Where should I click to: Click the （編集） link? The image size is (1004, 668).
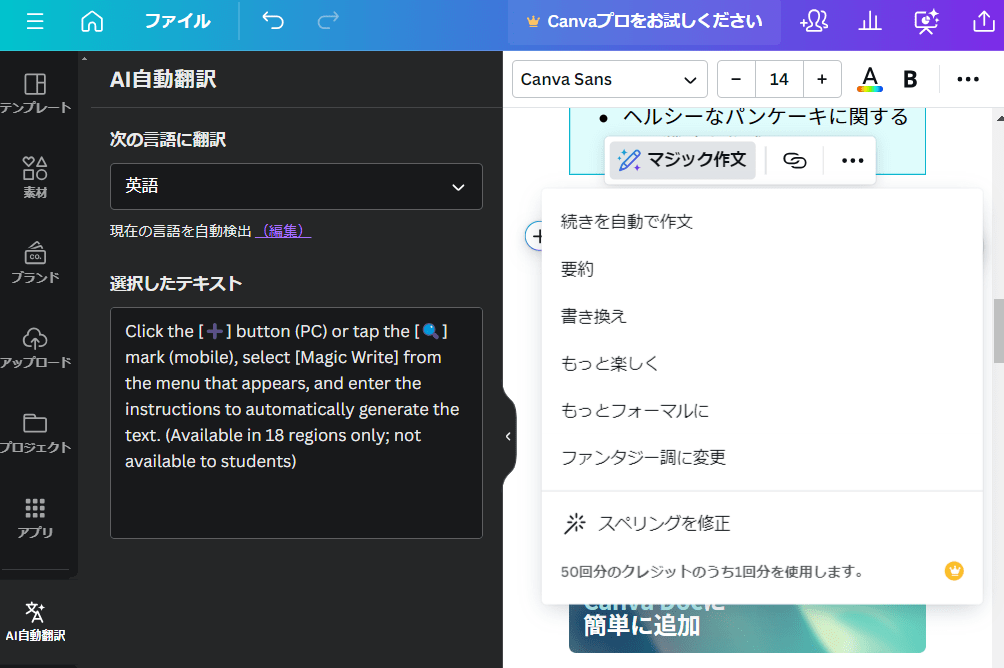point(283,231)
